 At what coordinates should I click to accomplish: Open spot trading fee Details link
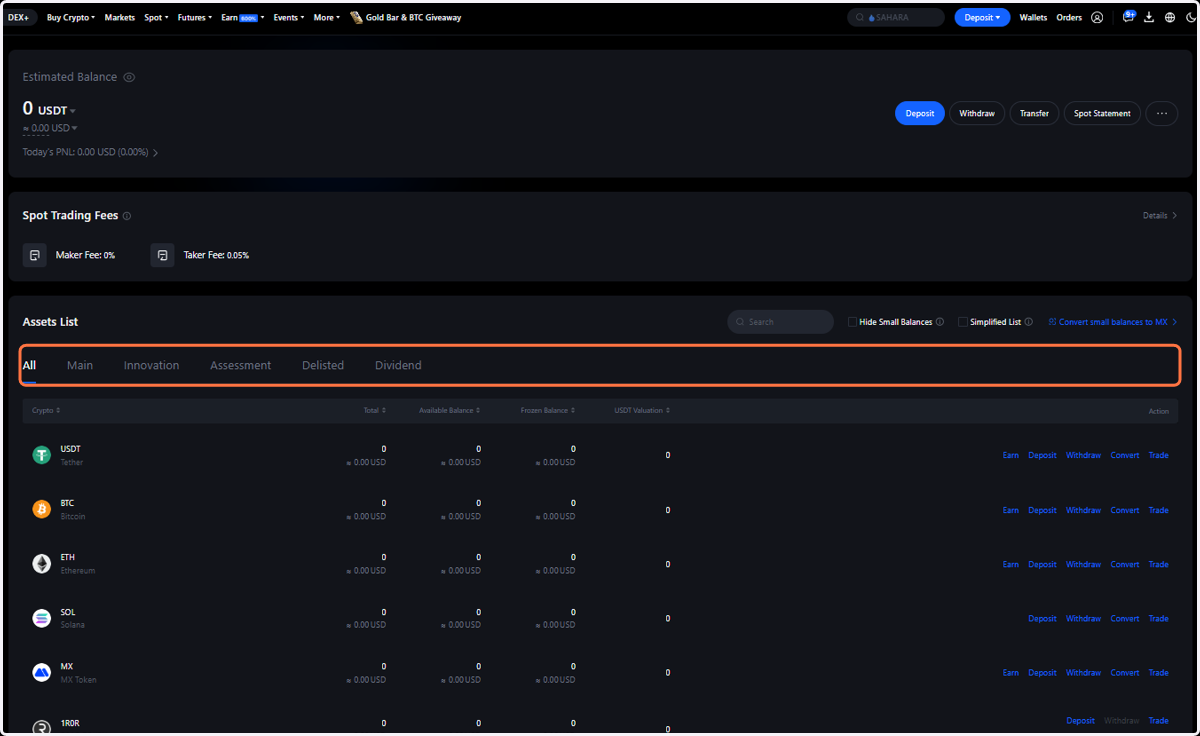click(1160, 215)
